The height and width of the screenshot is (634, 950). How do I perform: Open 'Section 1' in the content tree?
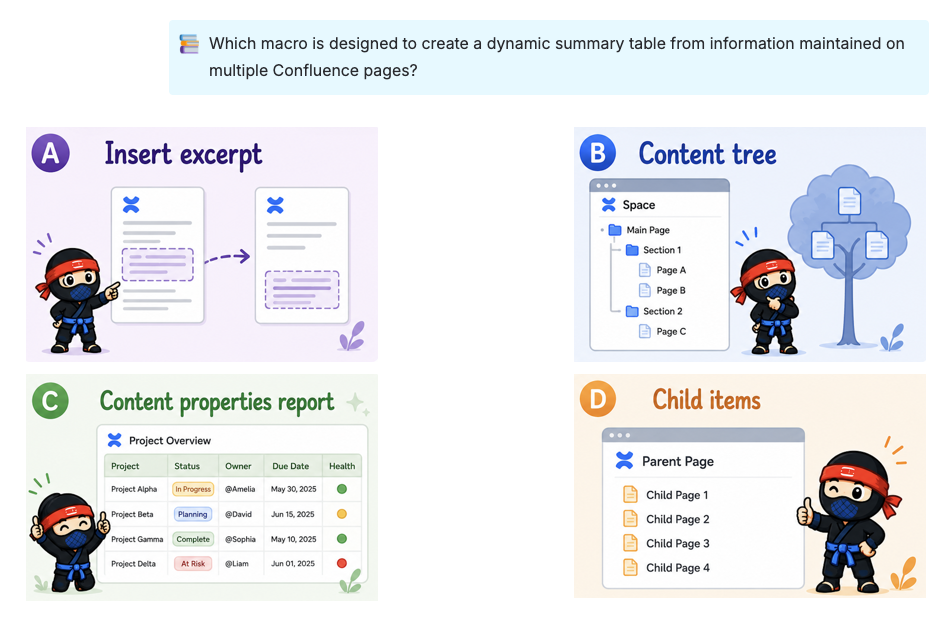662,250
